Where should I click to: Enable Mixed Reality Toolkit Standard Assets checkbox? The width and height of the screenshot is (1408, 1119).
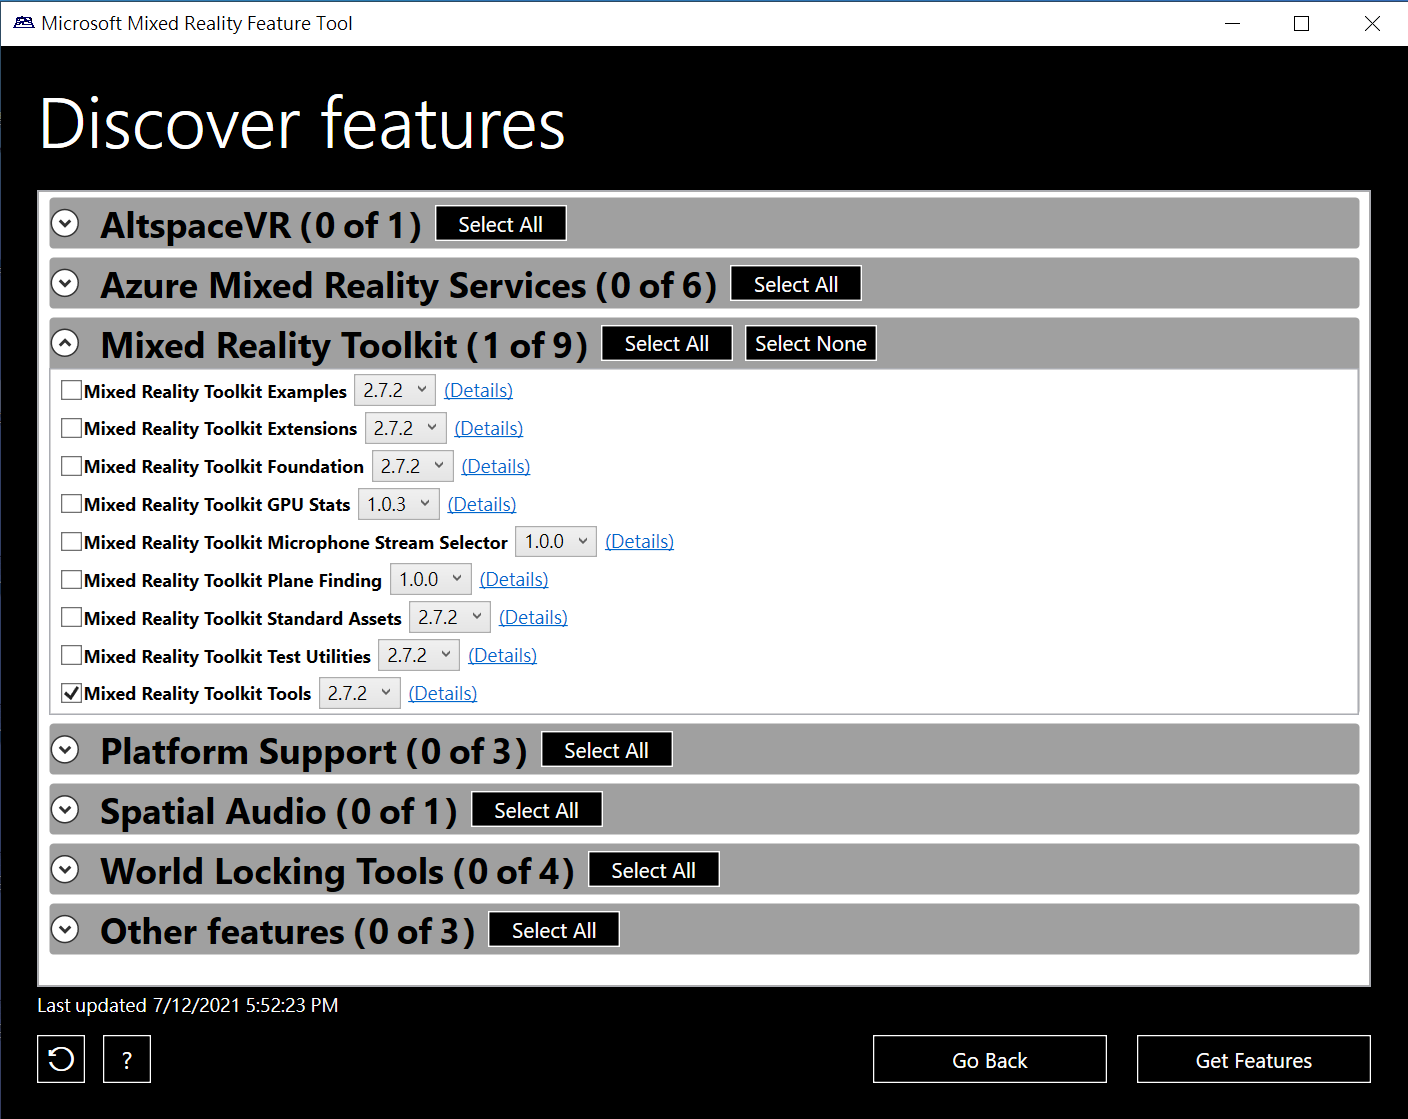[x=71, y=618]
